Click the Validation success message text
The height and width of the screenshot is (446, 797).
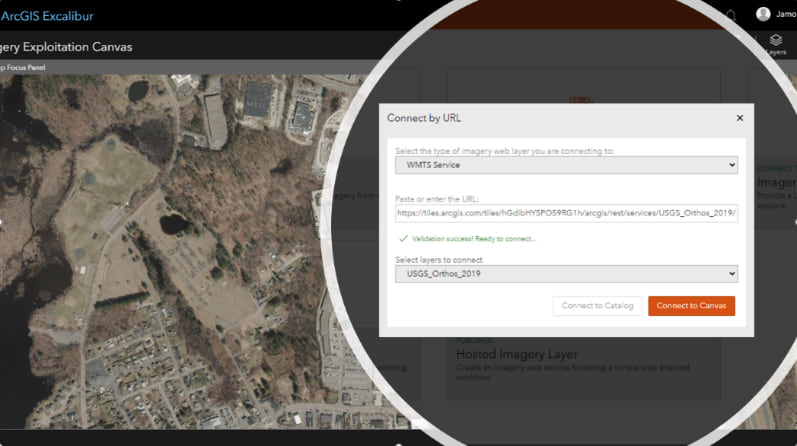(474, 239)
